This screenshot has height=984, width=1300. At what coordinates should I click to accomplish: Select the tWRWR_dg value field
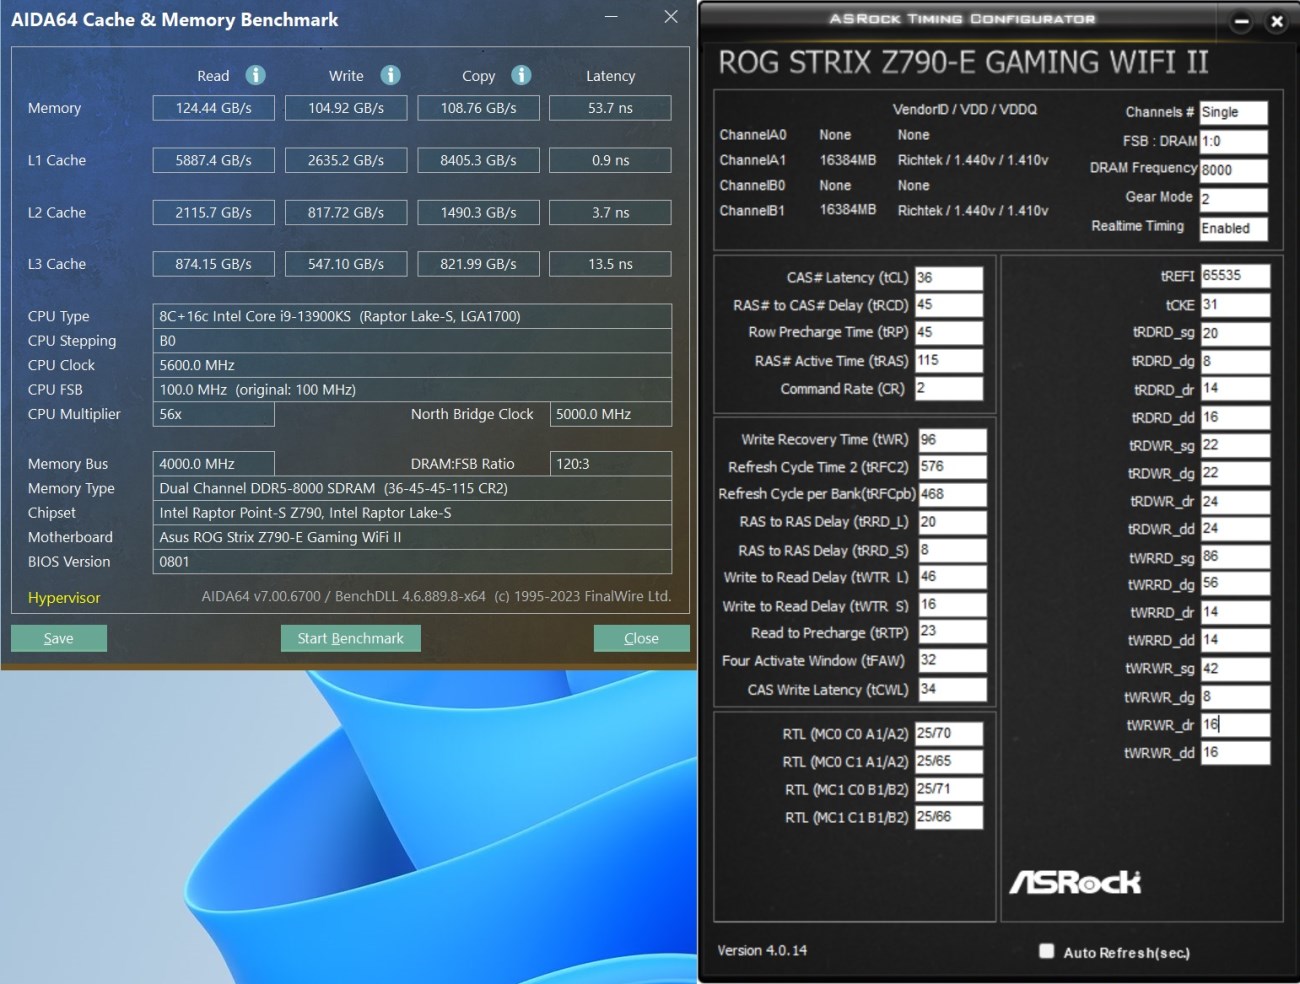click(1235, 696)
